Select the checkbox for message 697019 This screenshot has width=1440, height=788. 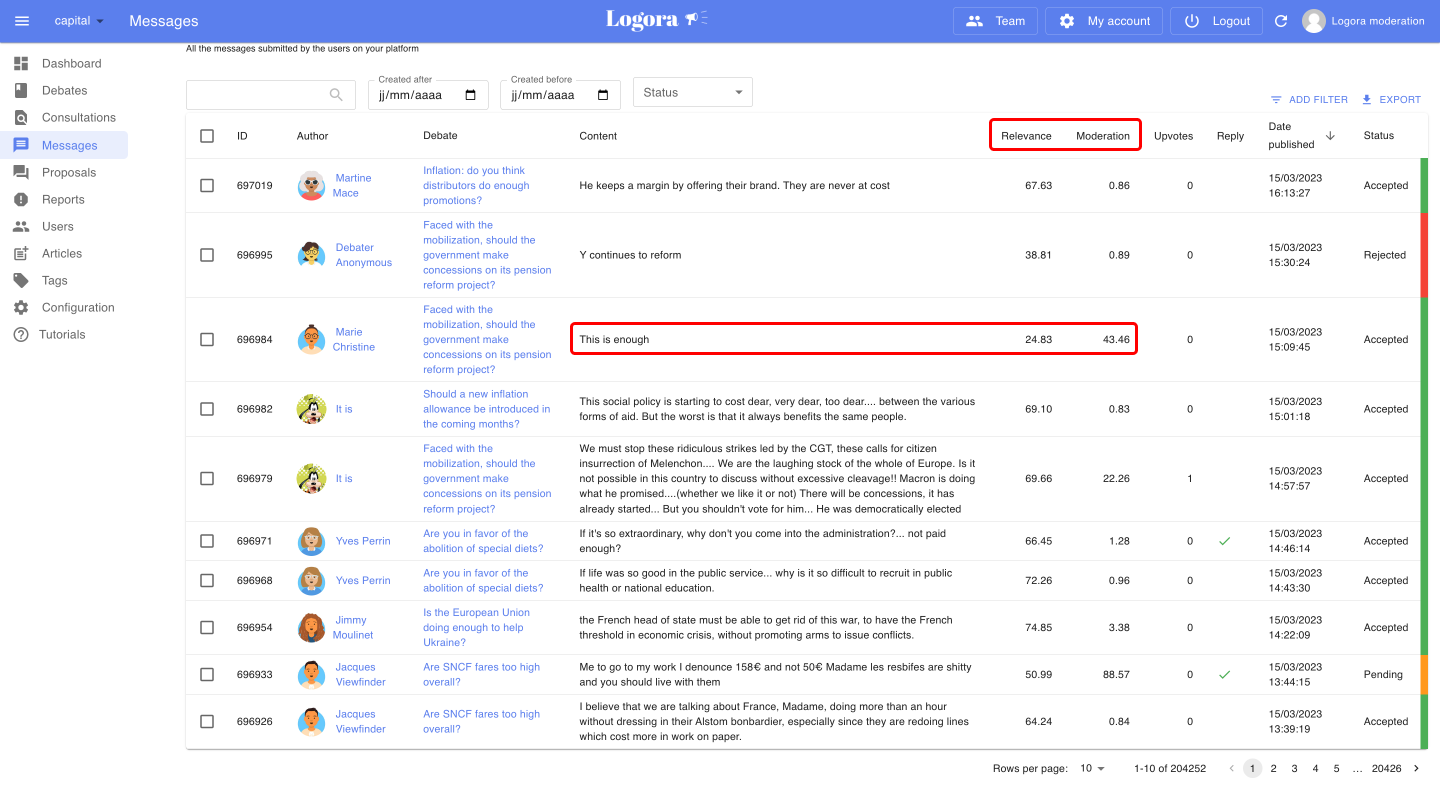[207, 185]
